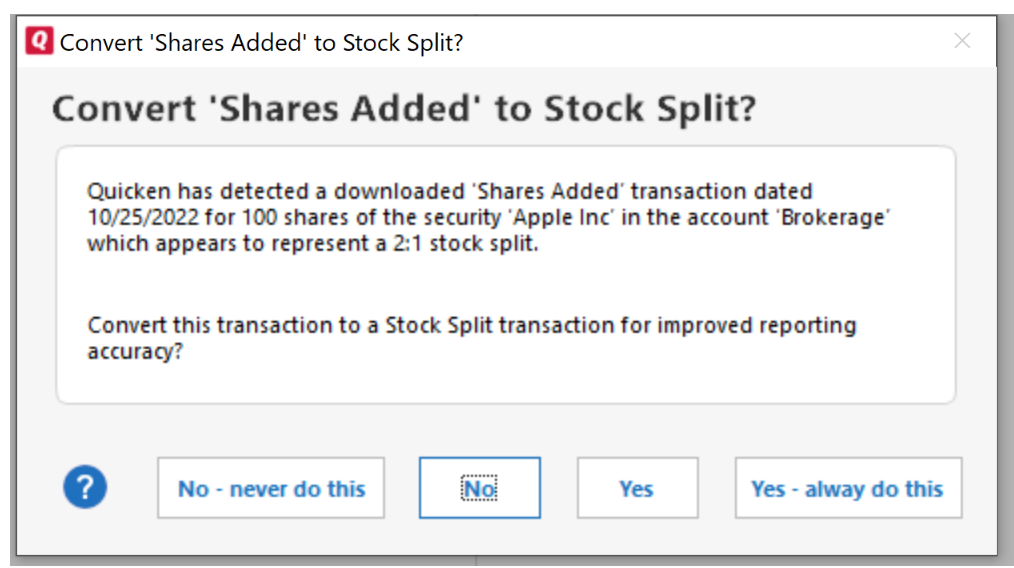Close the Convert Shares Added dialog
This screenshot has height=568, width=1014.
click(962, 41)
